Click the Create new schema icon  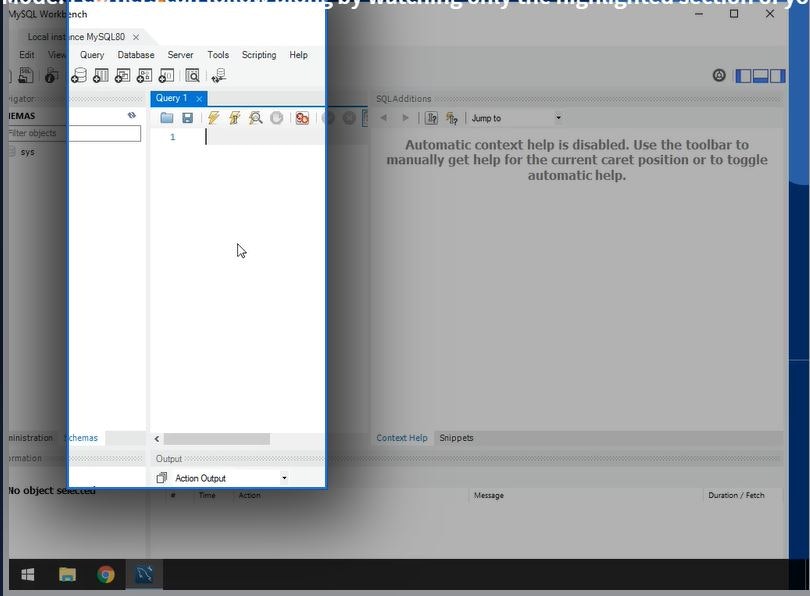(x=79, y=75)
